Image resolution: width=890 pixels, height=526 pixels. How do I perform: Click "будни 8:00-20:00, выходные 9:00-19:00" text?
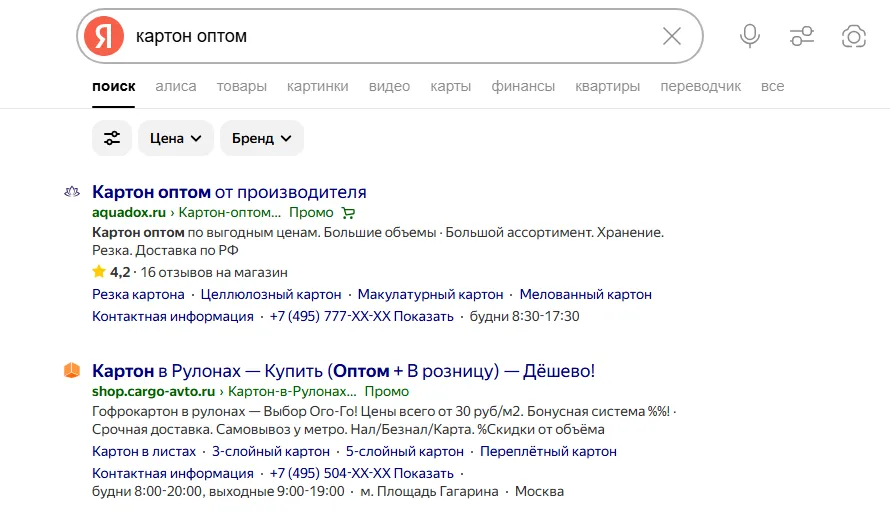pos(218,491)
